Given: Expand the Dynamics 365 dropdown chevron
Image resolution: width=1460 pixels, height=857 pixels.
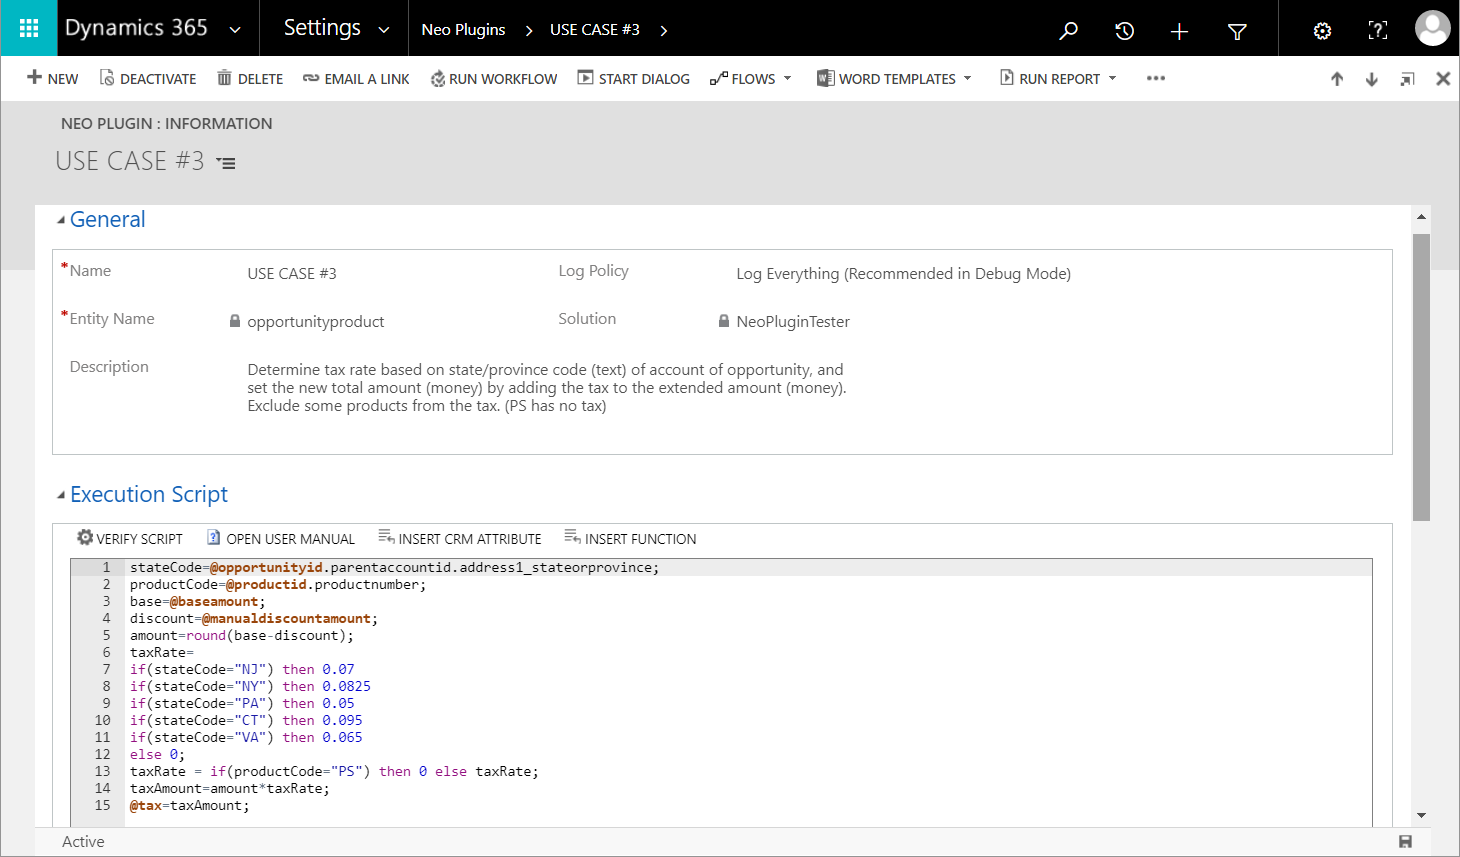Looking at the screenshot, I should coord(235,30).
